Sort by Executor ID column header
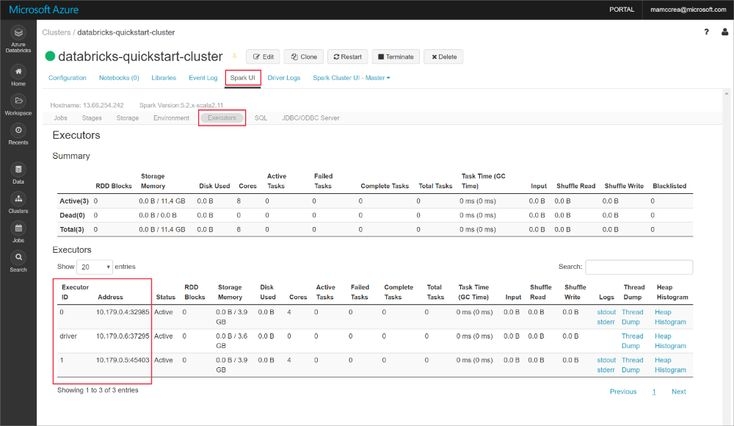734x426 pixels. pos(75,292)
